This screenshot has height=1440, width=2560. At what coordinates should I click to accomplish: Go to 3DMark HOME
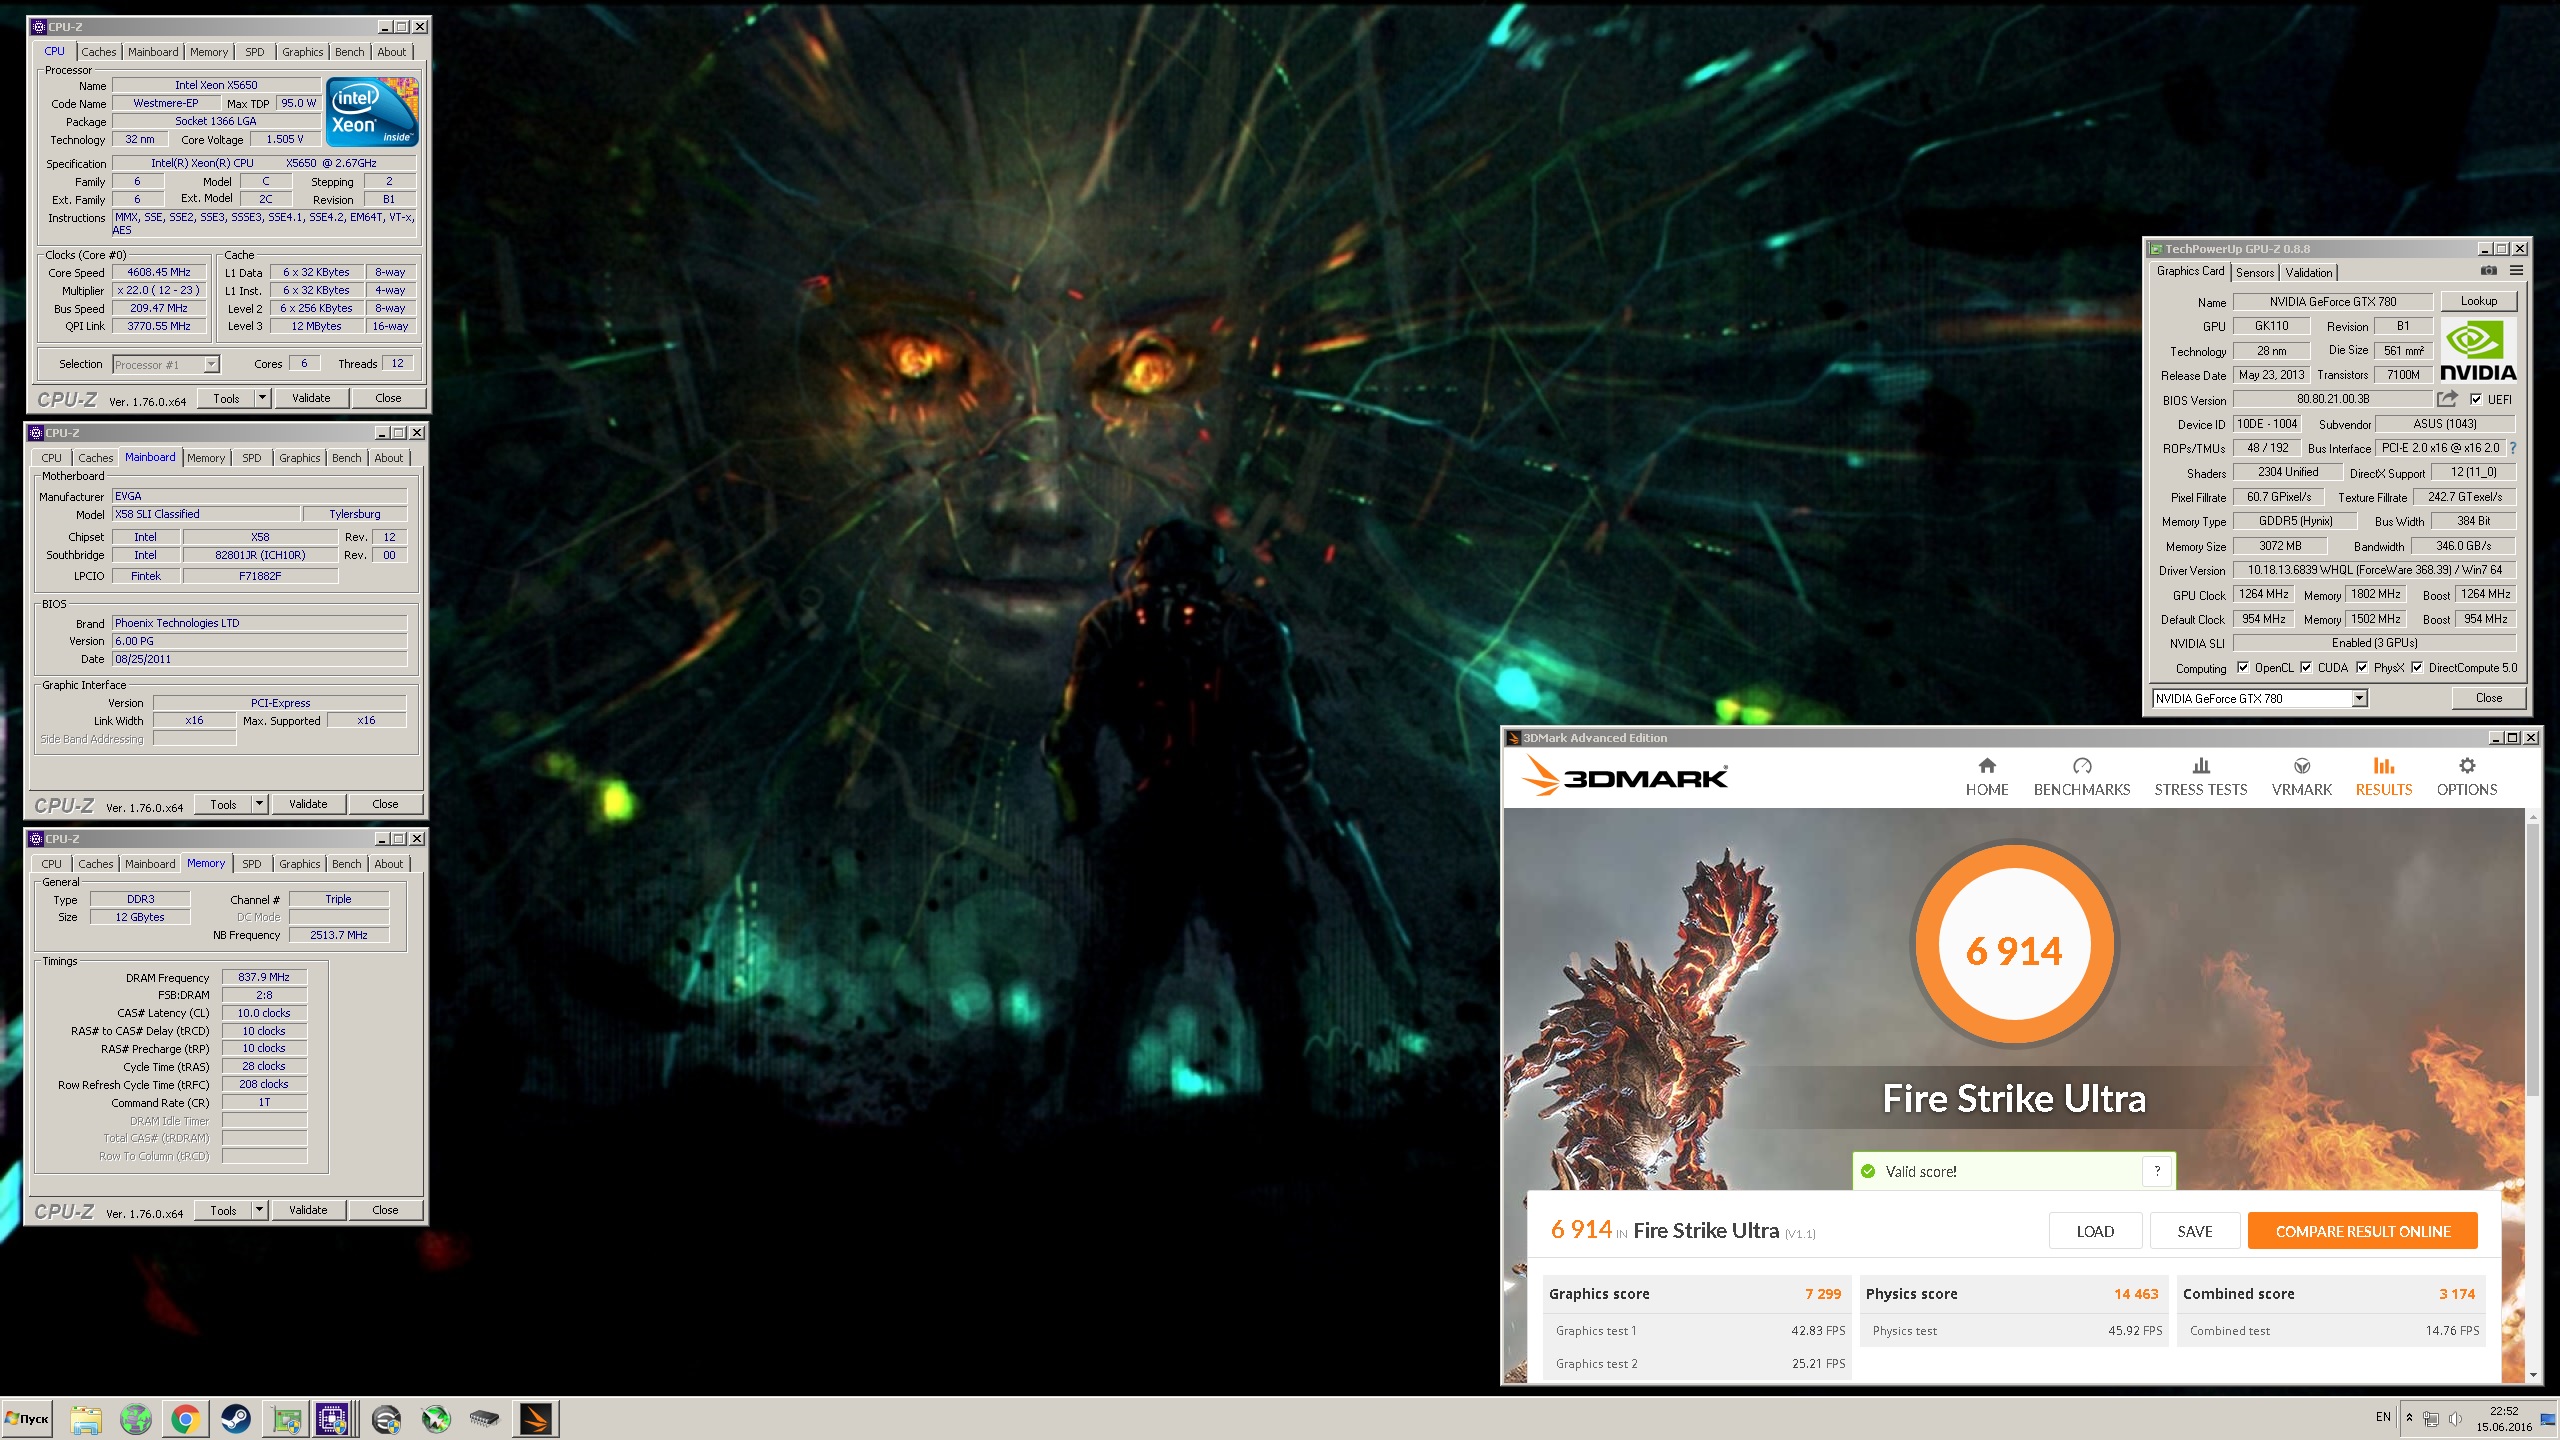pyautogui.click(x=1987, y=777)
